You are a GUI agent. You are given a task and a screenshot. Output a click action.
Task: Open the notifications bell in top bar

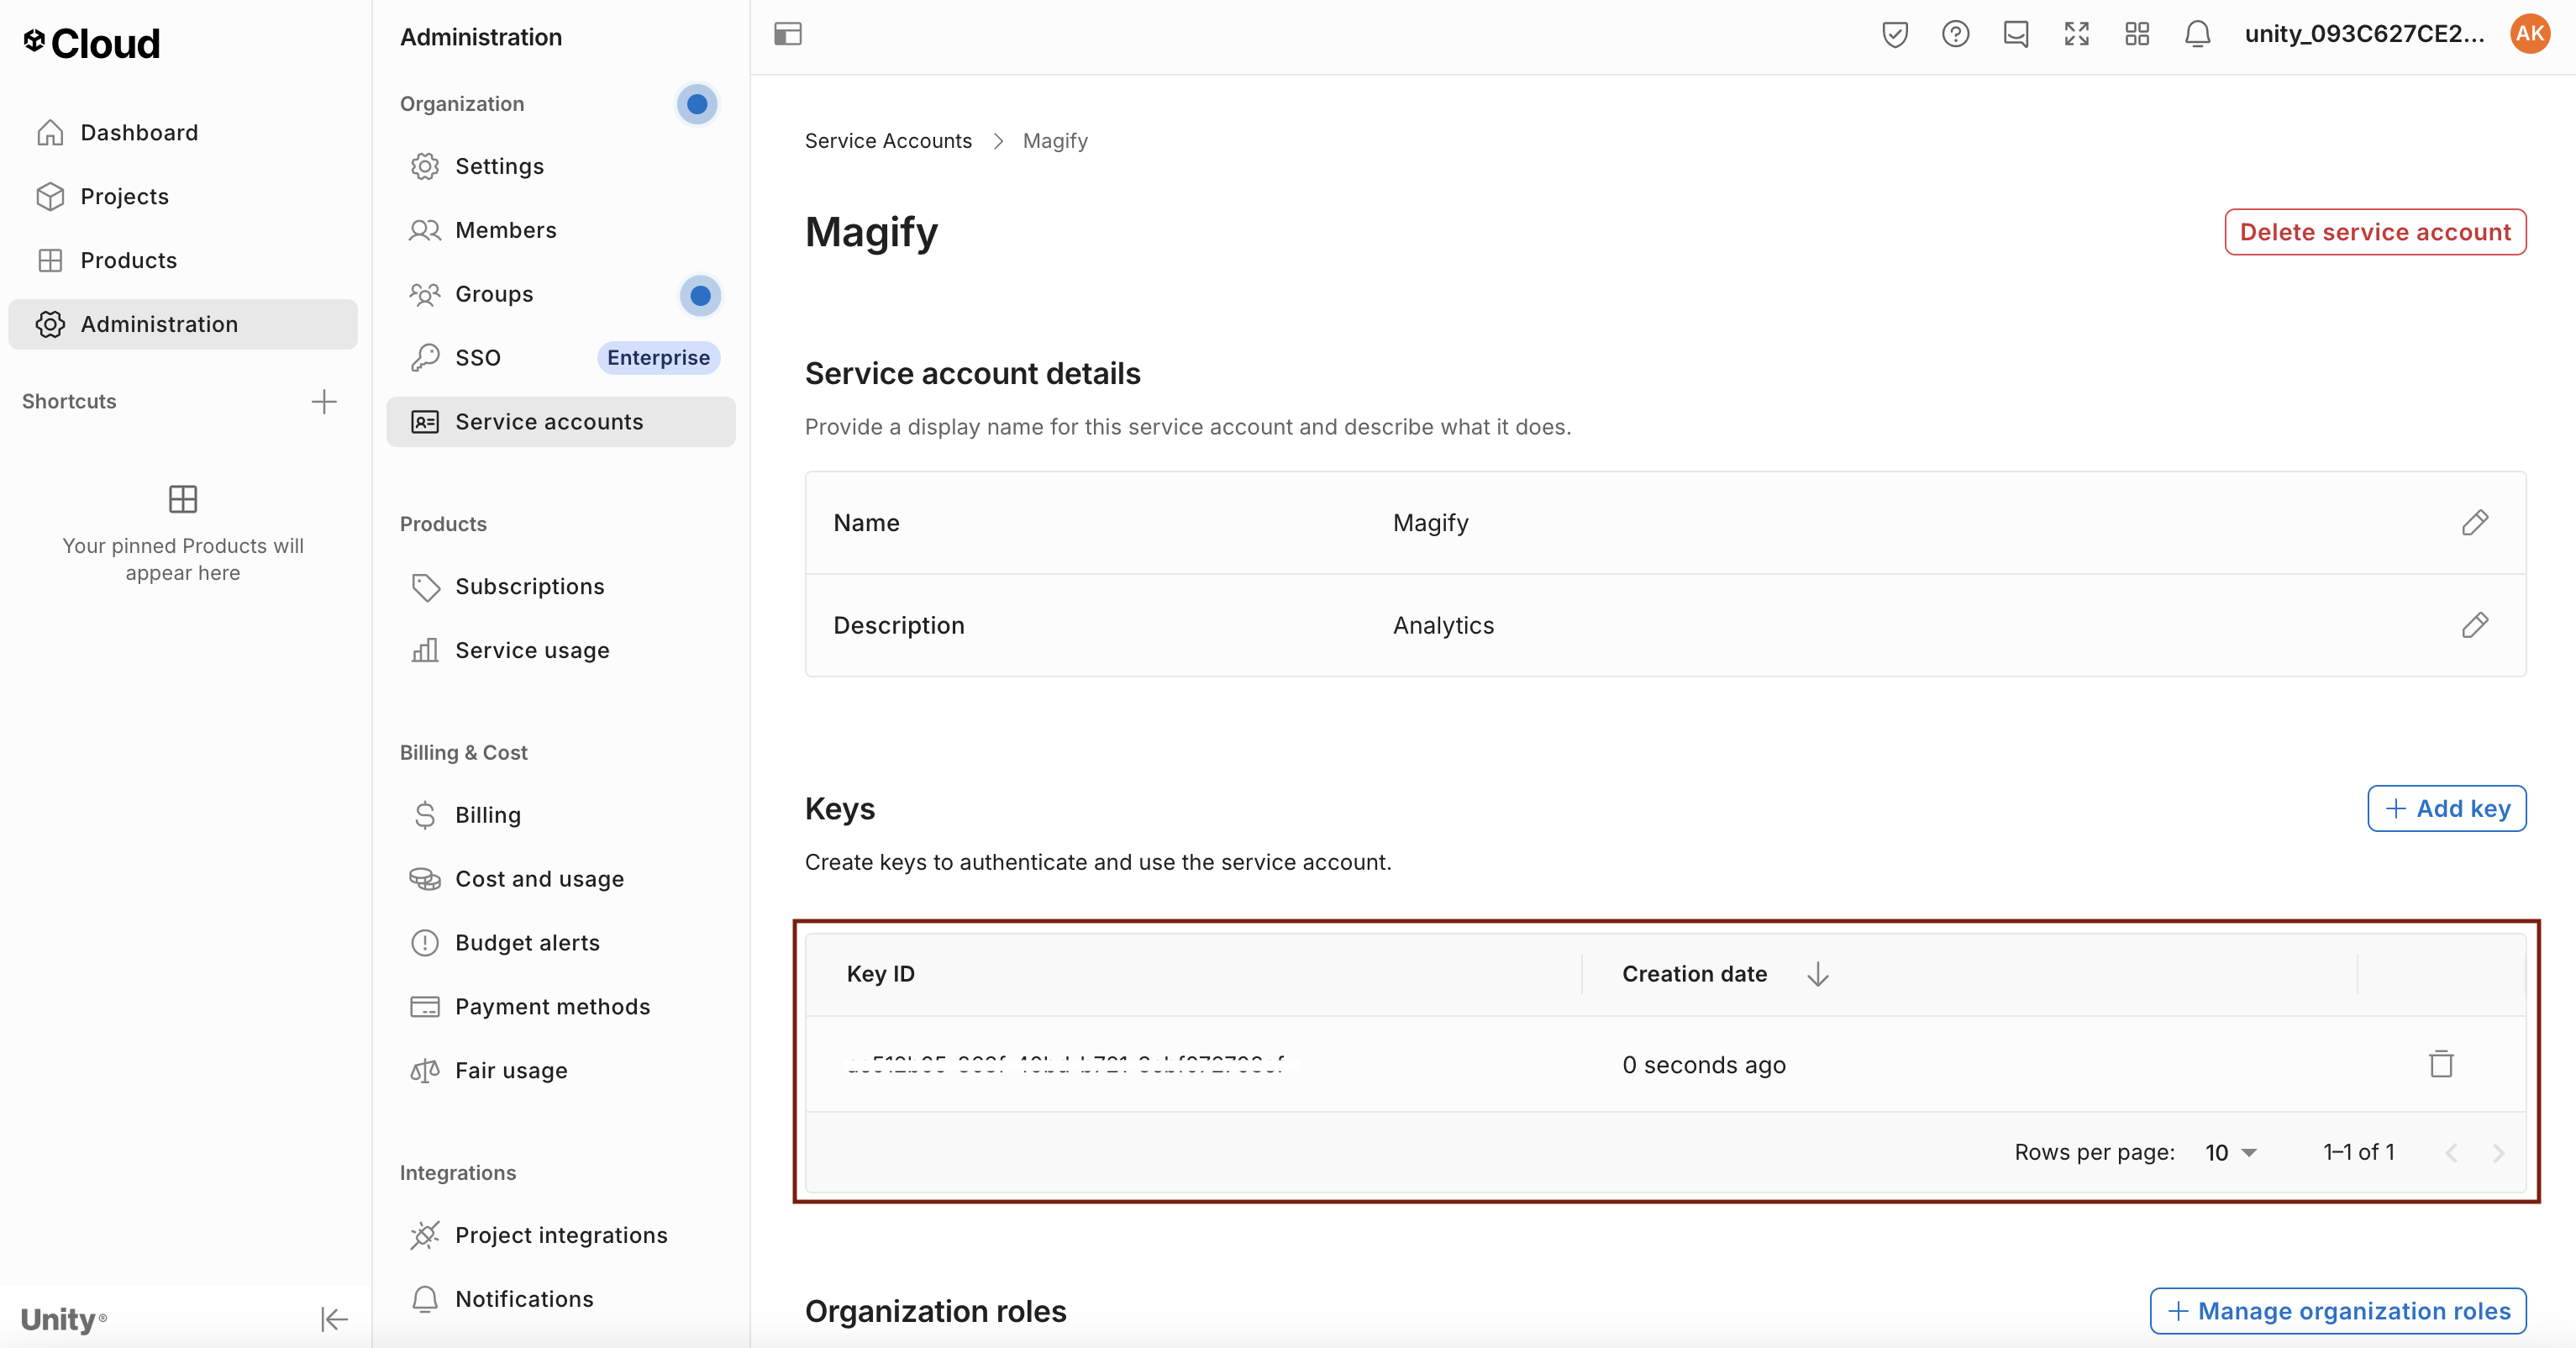[2197, 34]
